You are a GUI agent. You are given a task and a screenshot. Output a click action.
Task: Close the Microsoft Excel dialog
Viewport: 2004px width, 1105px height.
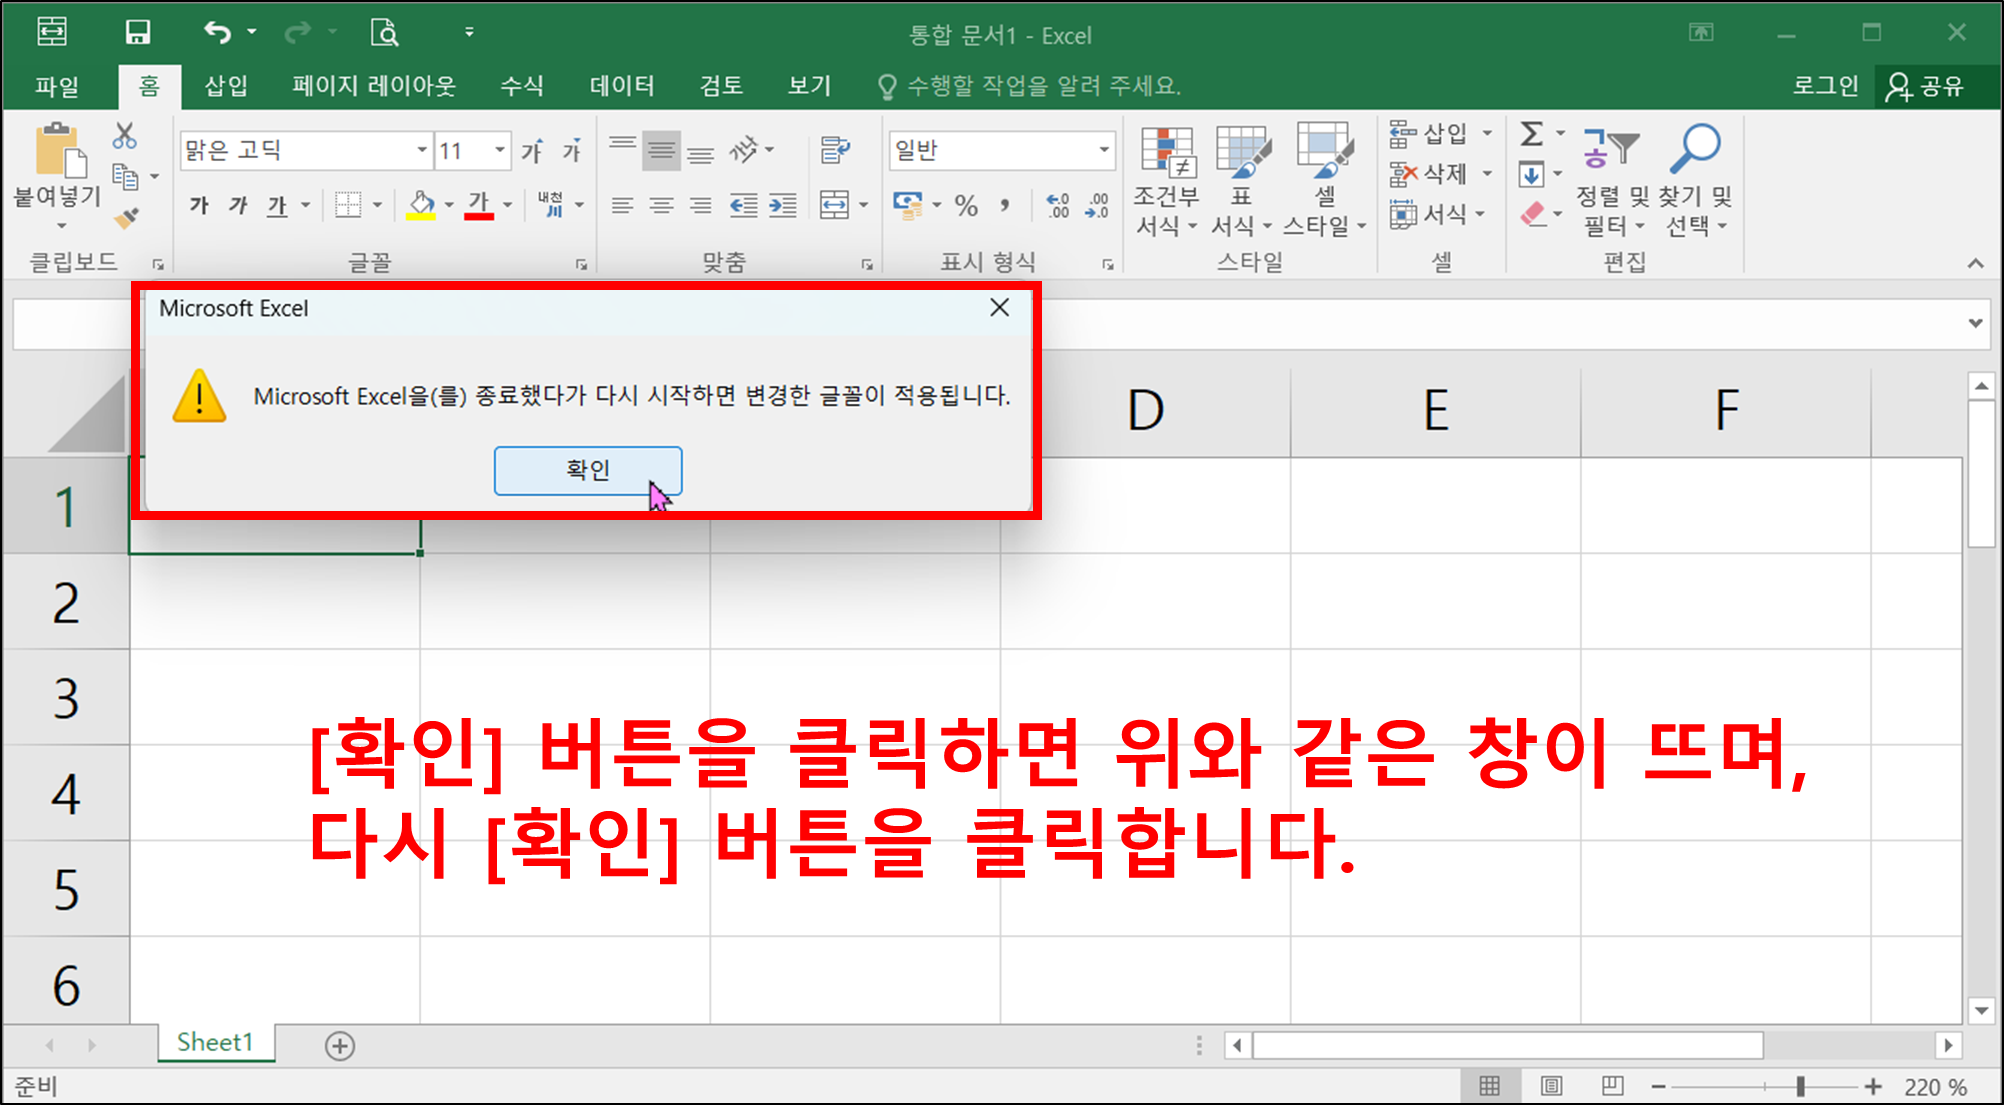pyautogui.click(x=999, y=308)
